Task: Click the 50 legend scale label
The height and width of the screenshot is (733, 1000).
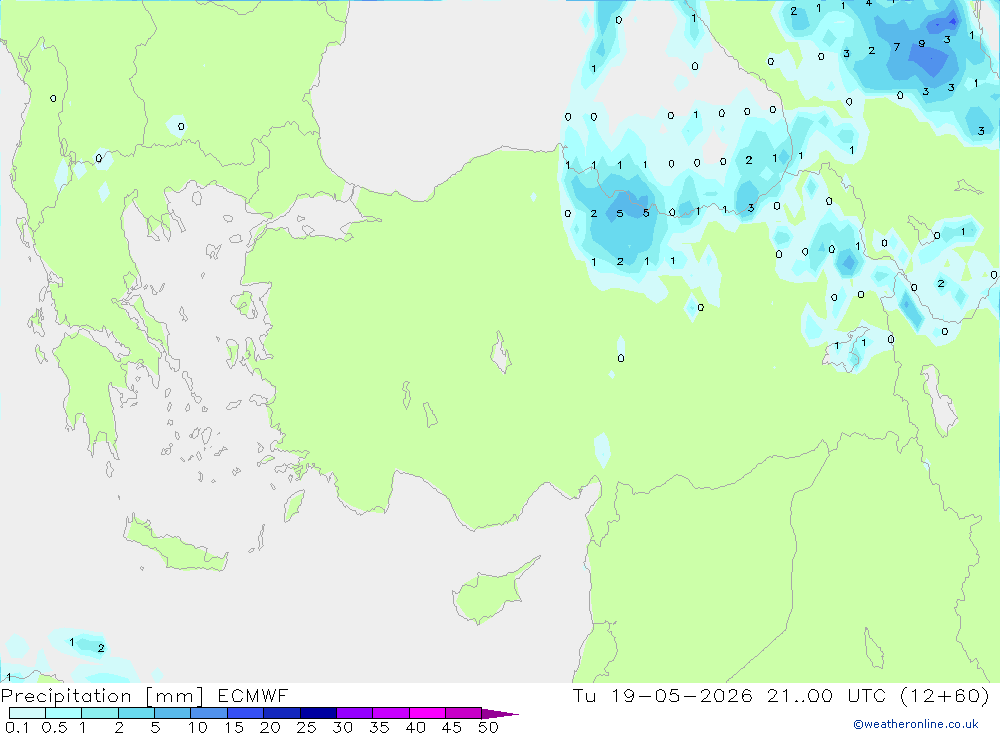Action: click(489, 727)
